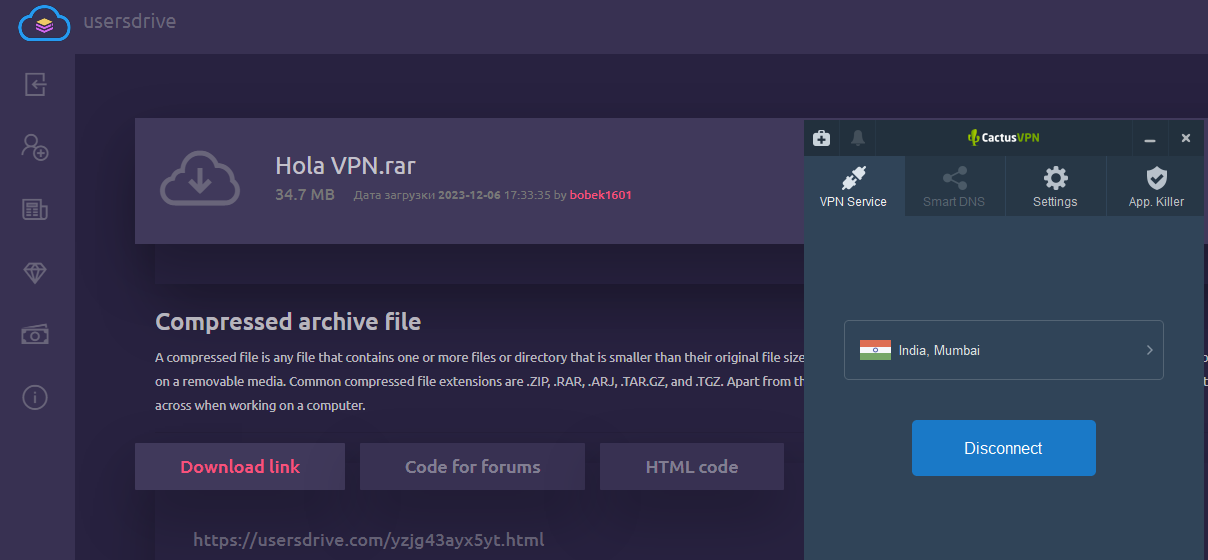1208x560 pixels.
Task: Open uploader profile bobek1601
Action: tap(601, 195)
